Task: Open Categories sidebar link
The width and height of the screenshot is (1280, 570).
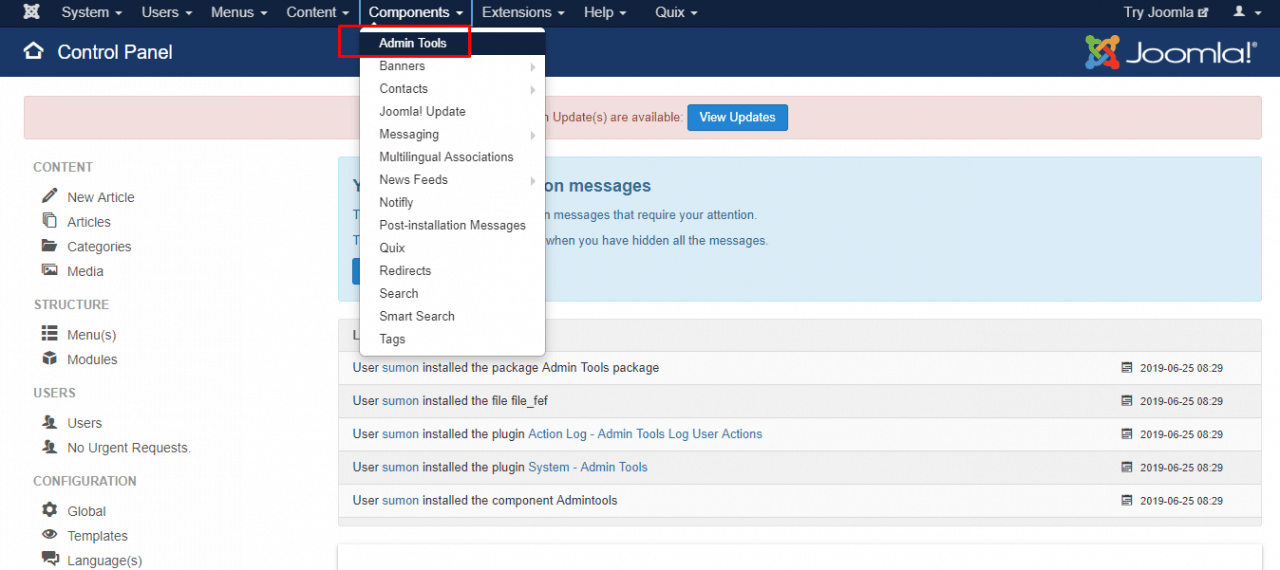Action: [x=99, y=247]
